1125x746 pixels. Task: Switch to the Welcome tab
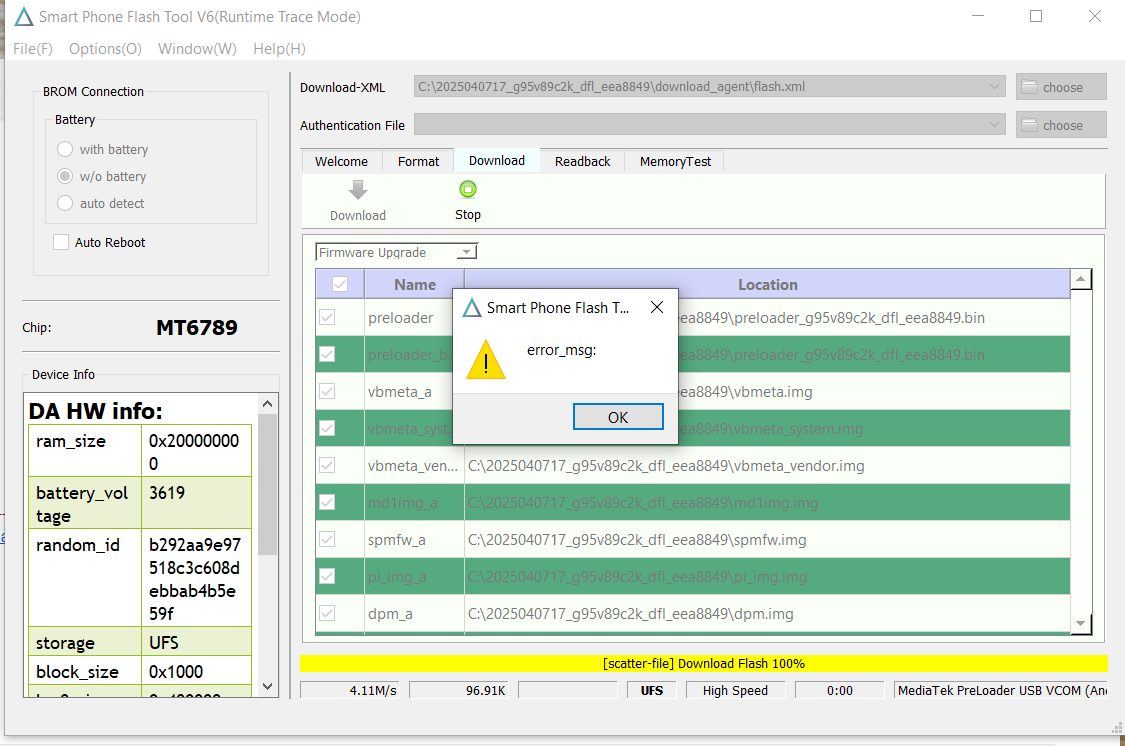tap(342, 161)
